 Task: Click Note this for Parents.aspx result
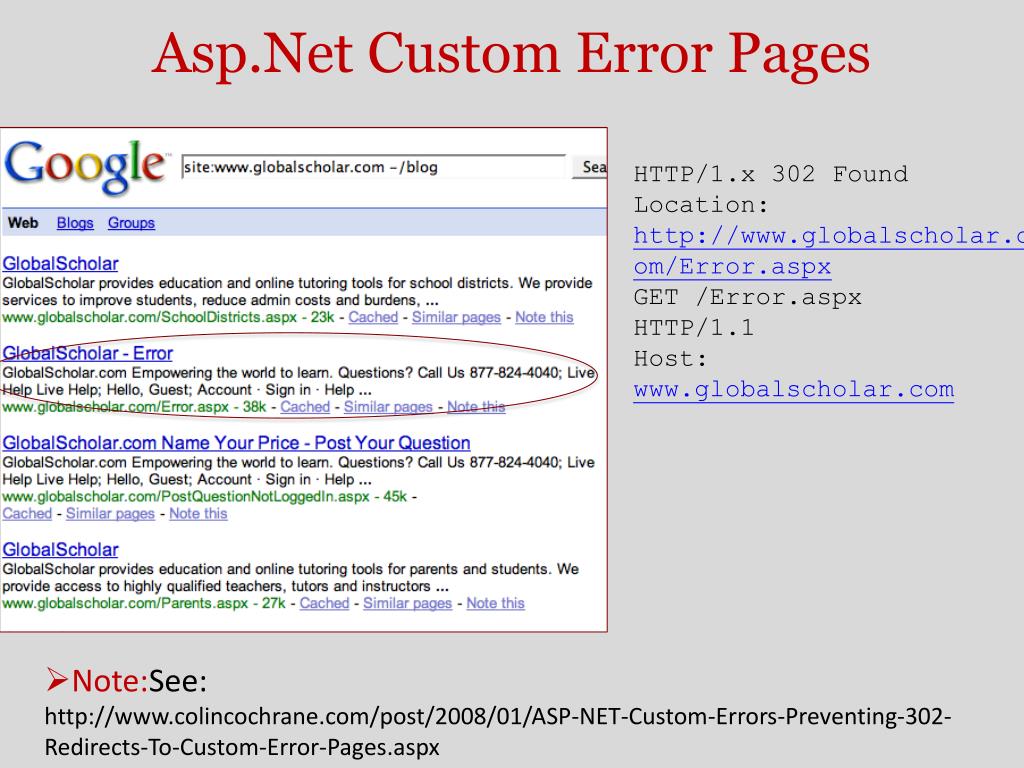pyautogui.click(x=496, y=603)
